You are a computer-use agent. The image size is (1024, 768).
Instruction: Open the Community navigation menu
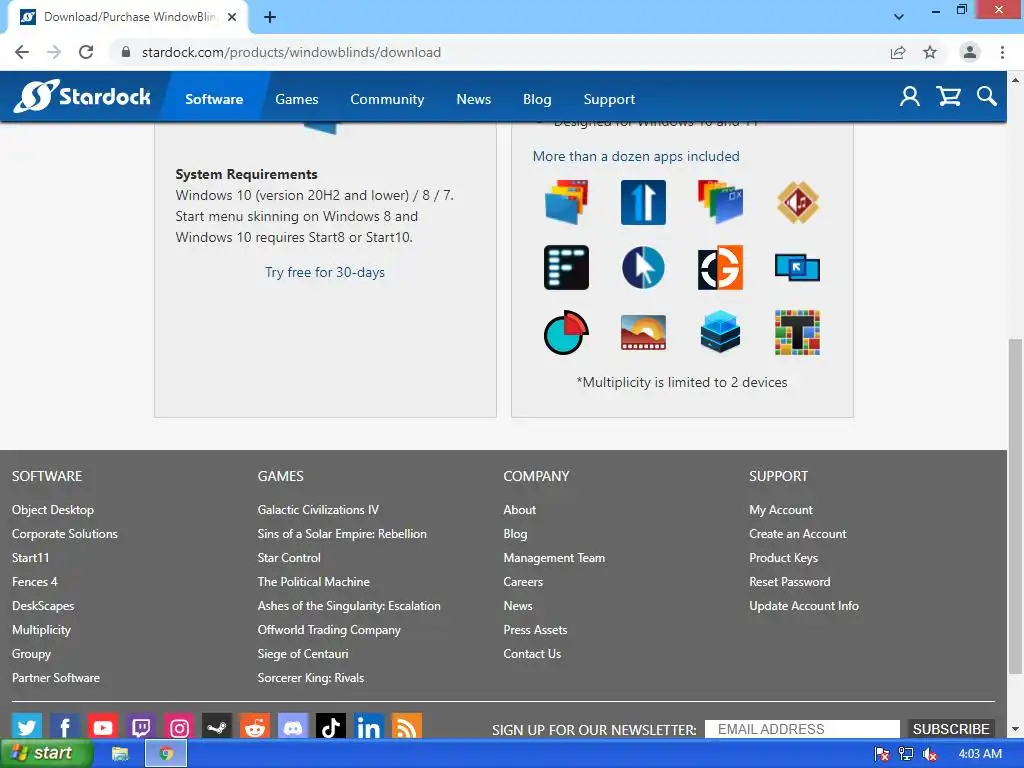click(x=387, y=99)
